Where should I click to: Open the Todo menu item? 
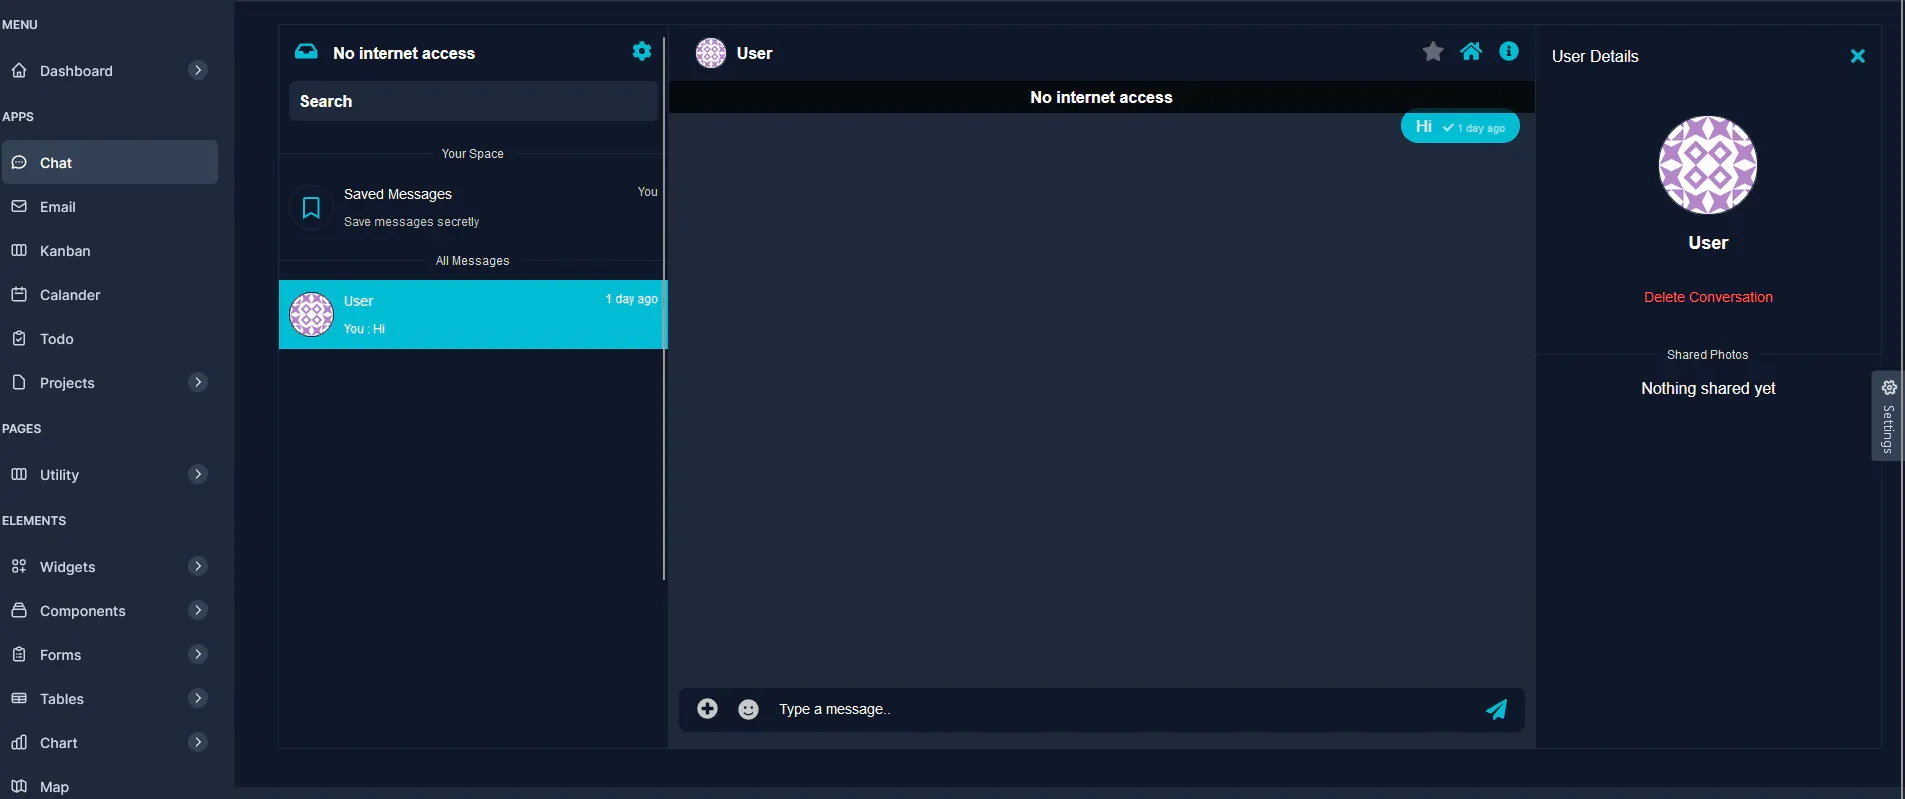pos(110,338)
